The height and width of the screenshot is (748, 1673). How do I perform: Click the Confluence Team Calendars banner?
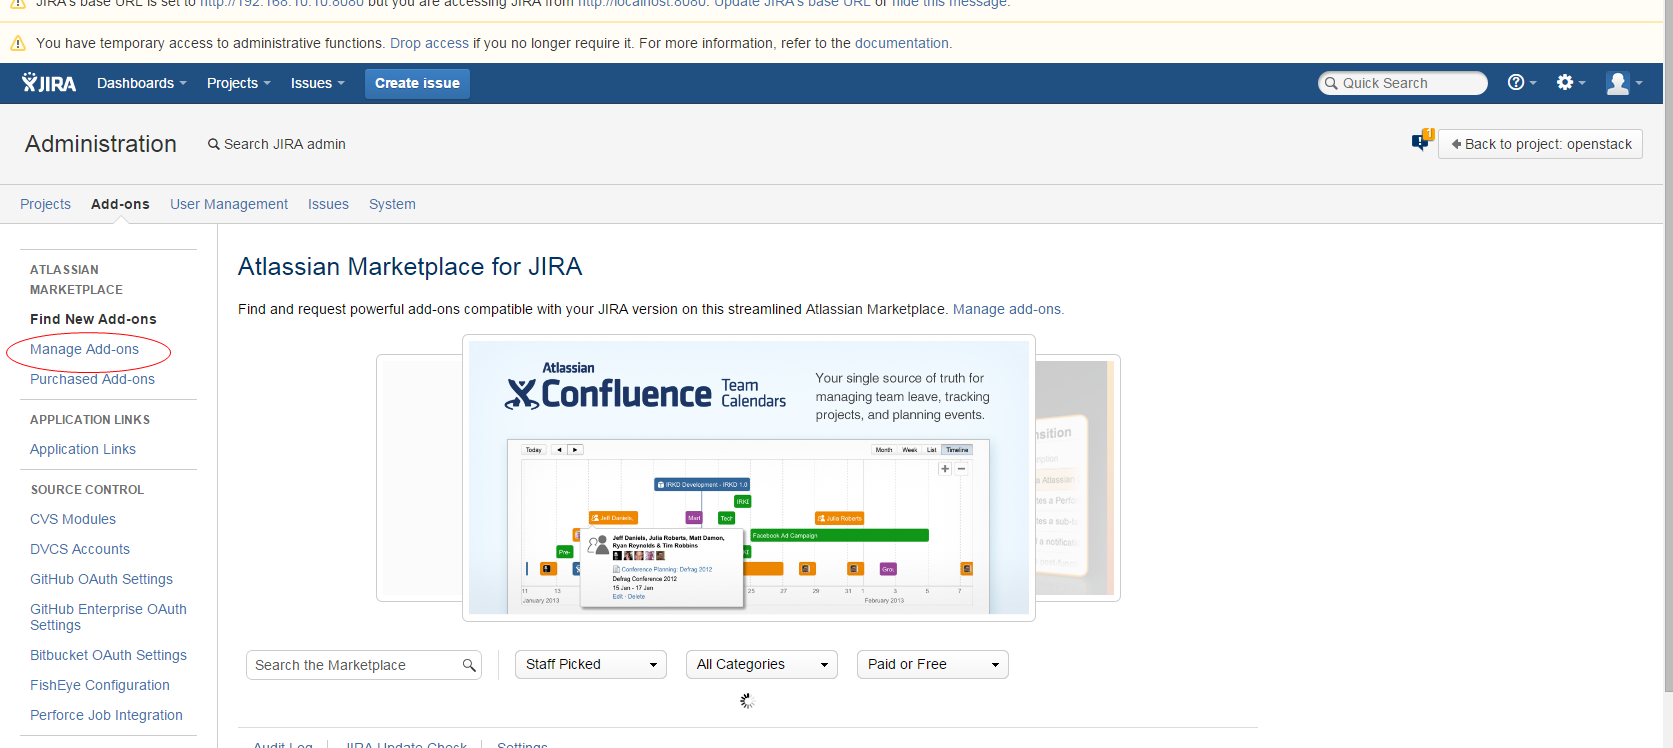click(749, 478)
